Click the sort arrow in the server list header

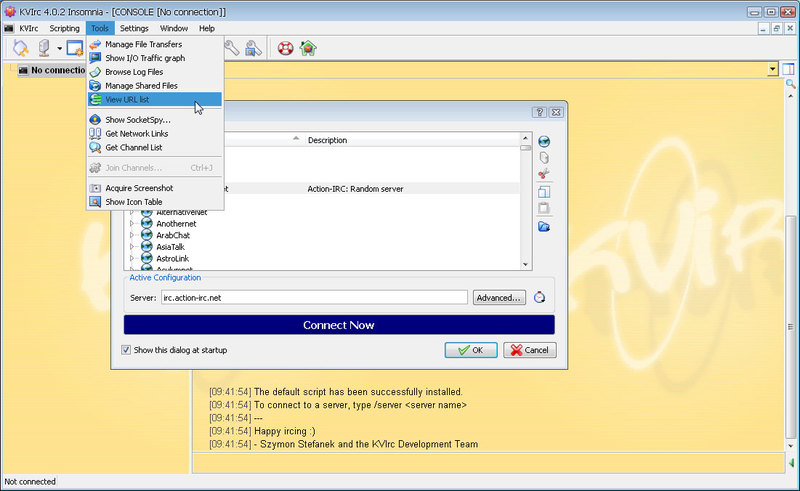coord(296,139)
